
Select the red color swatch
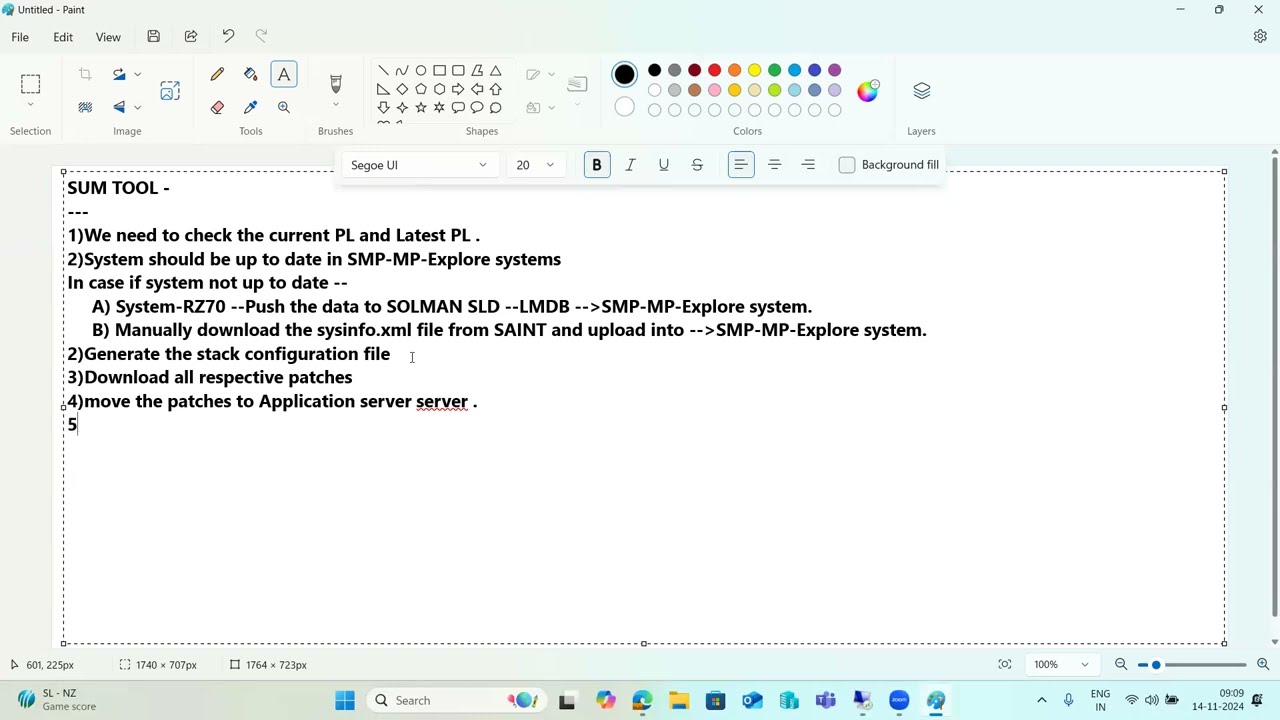tap(714, 70)
